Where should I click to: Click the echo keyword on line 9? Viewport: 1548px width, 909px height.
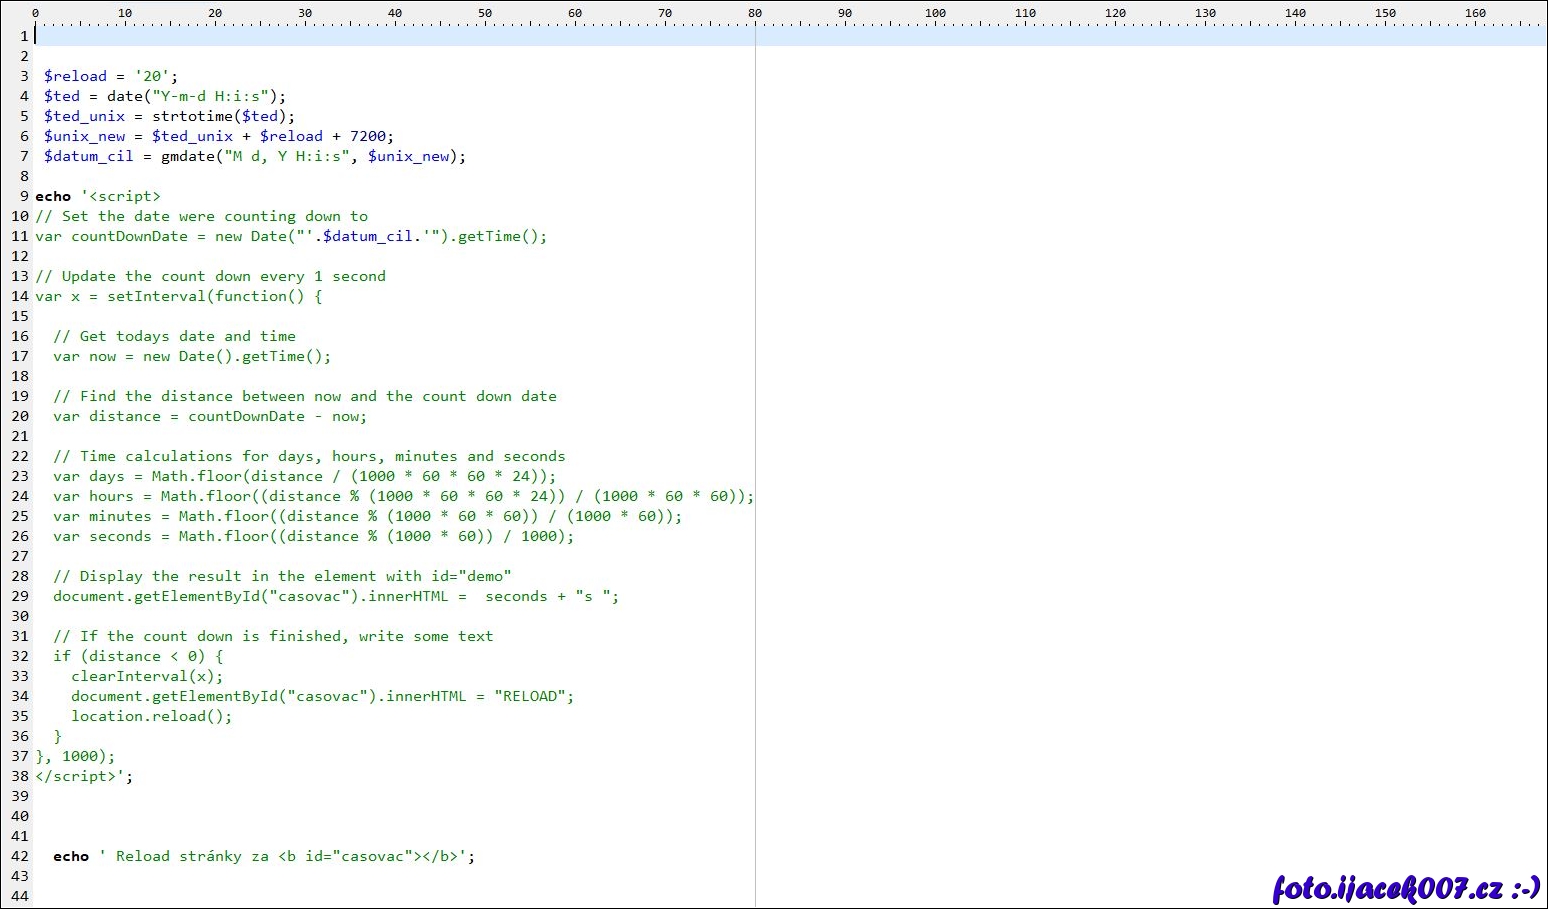[53, 196]
